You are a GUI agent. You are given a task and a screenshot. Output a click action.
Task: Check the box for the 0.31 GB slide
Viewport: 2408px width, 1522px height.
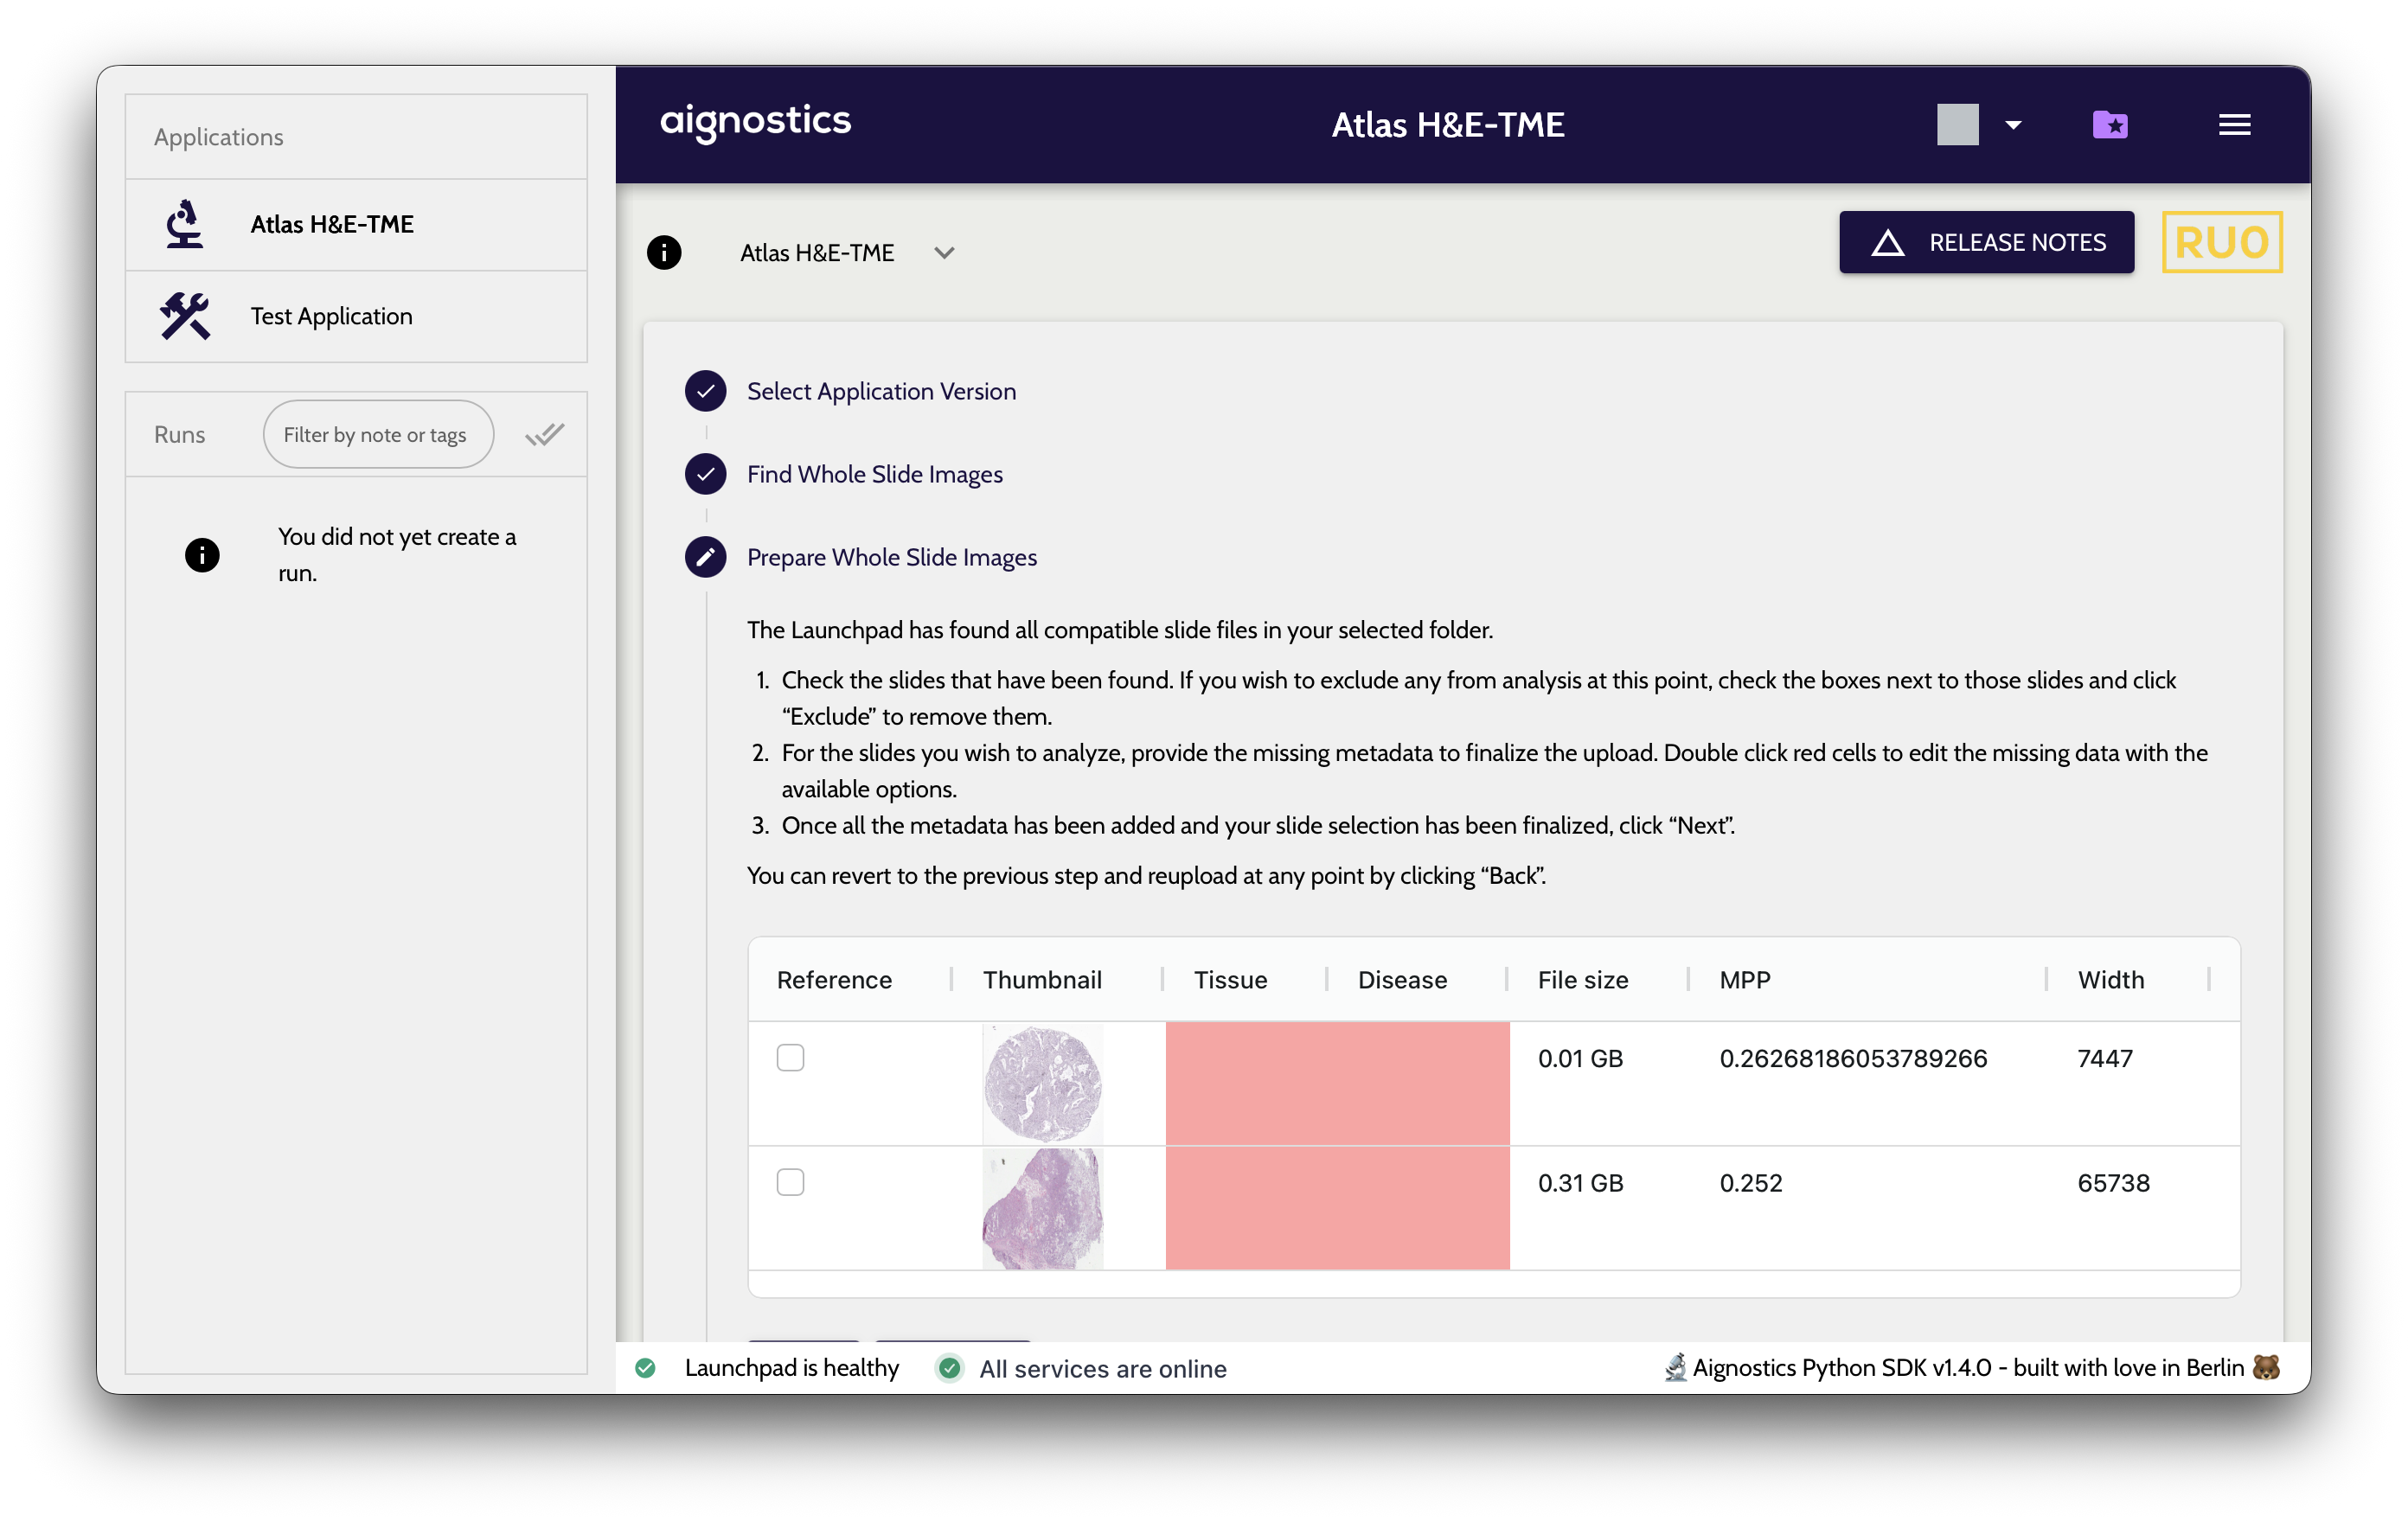pos(790,1182)
